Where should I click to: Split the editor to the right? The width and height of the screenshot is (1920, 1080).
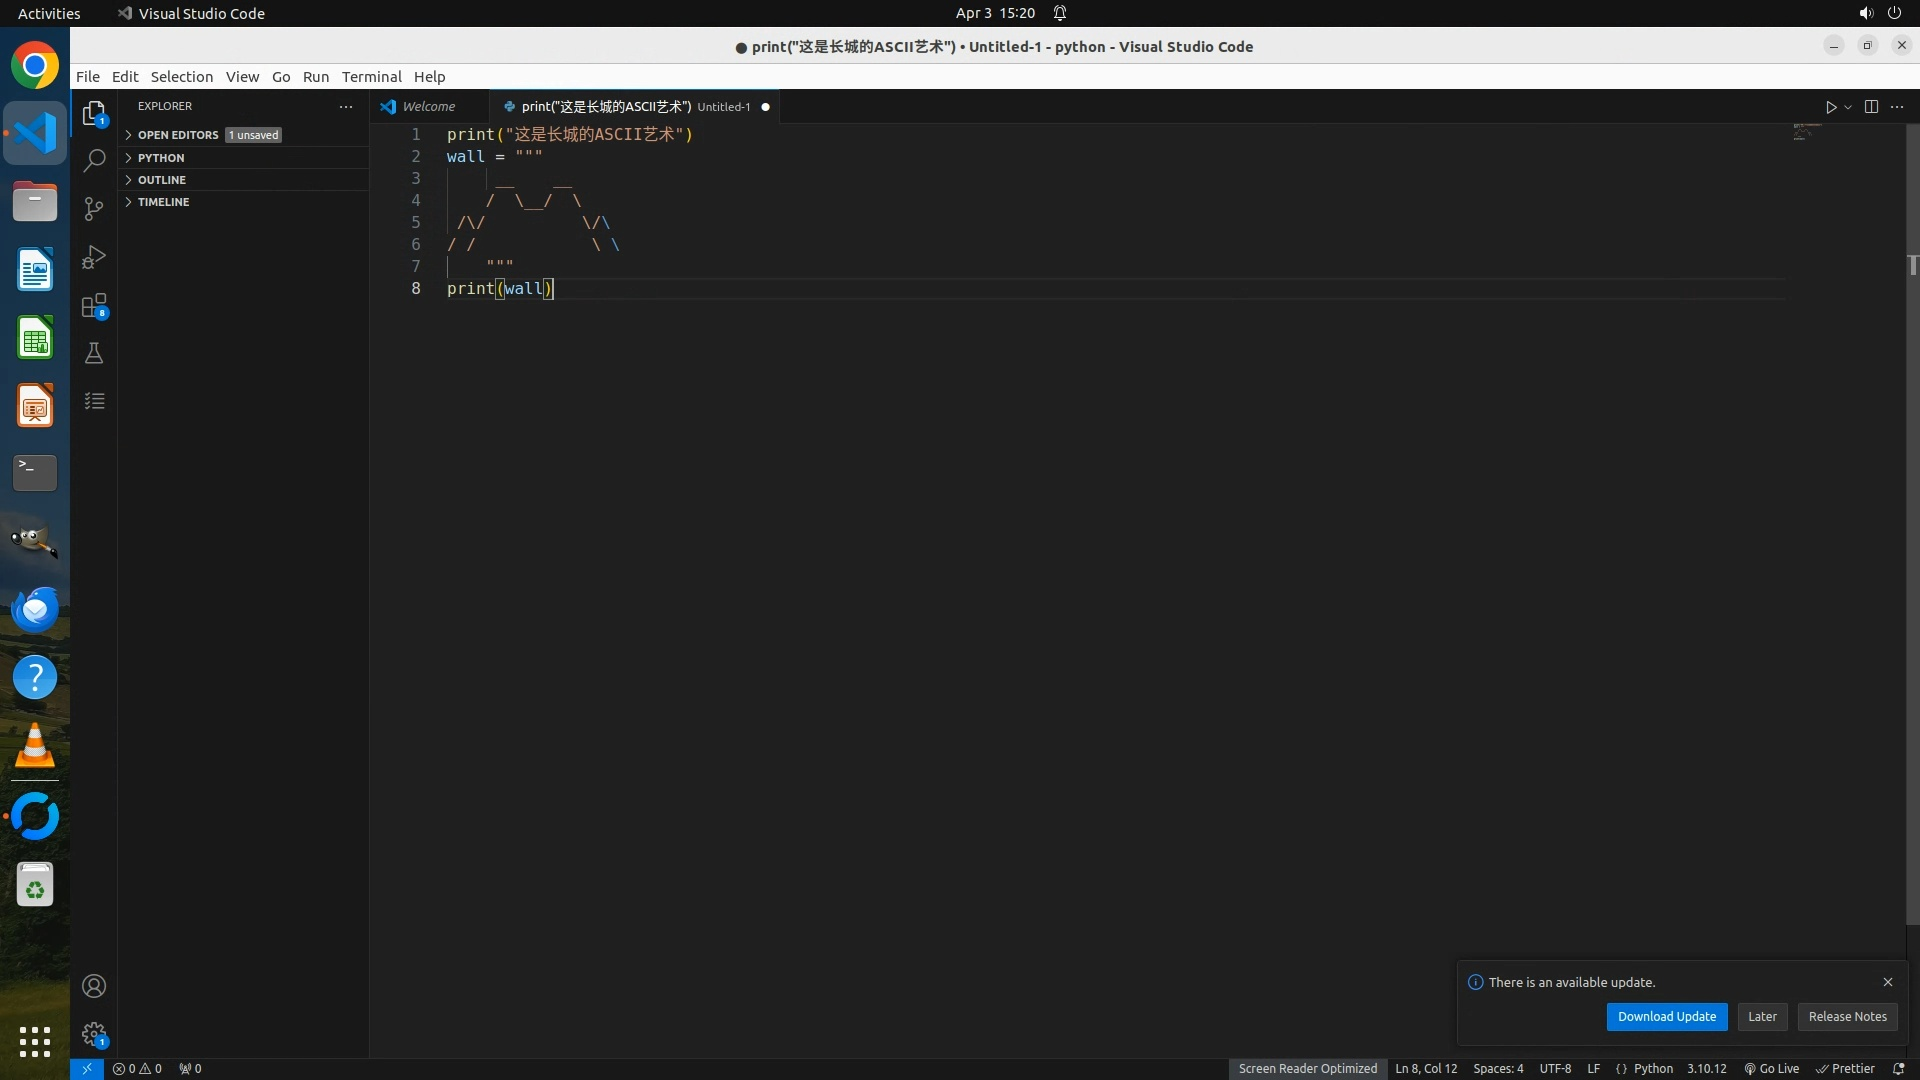[1871, 107]
